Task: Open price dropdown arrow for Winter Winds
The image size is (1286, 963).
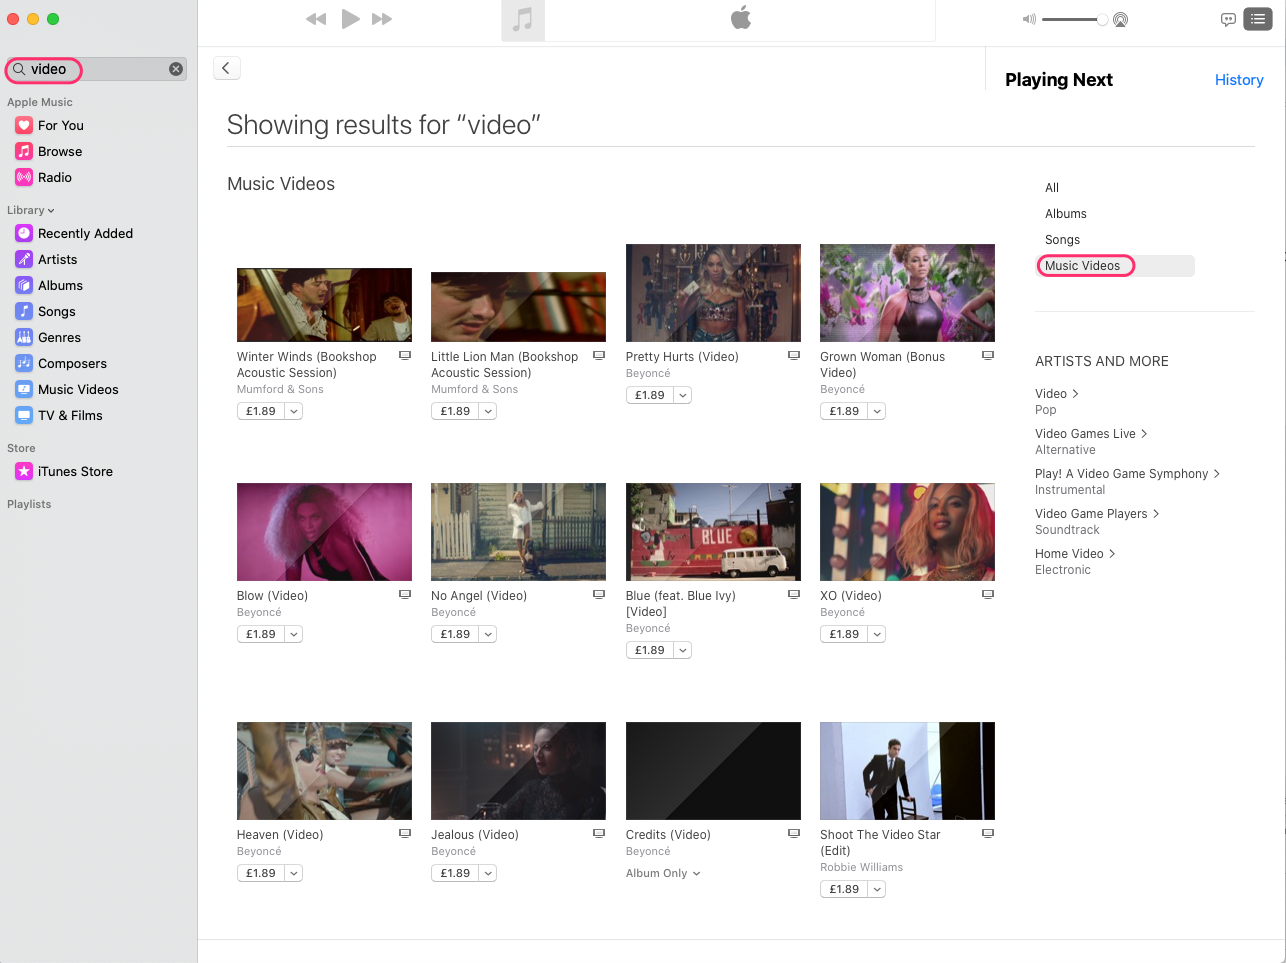Action: point(293,411)
